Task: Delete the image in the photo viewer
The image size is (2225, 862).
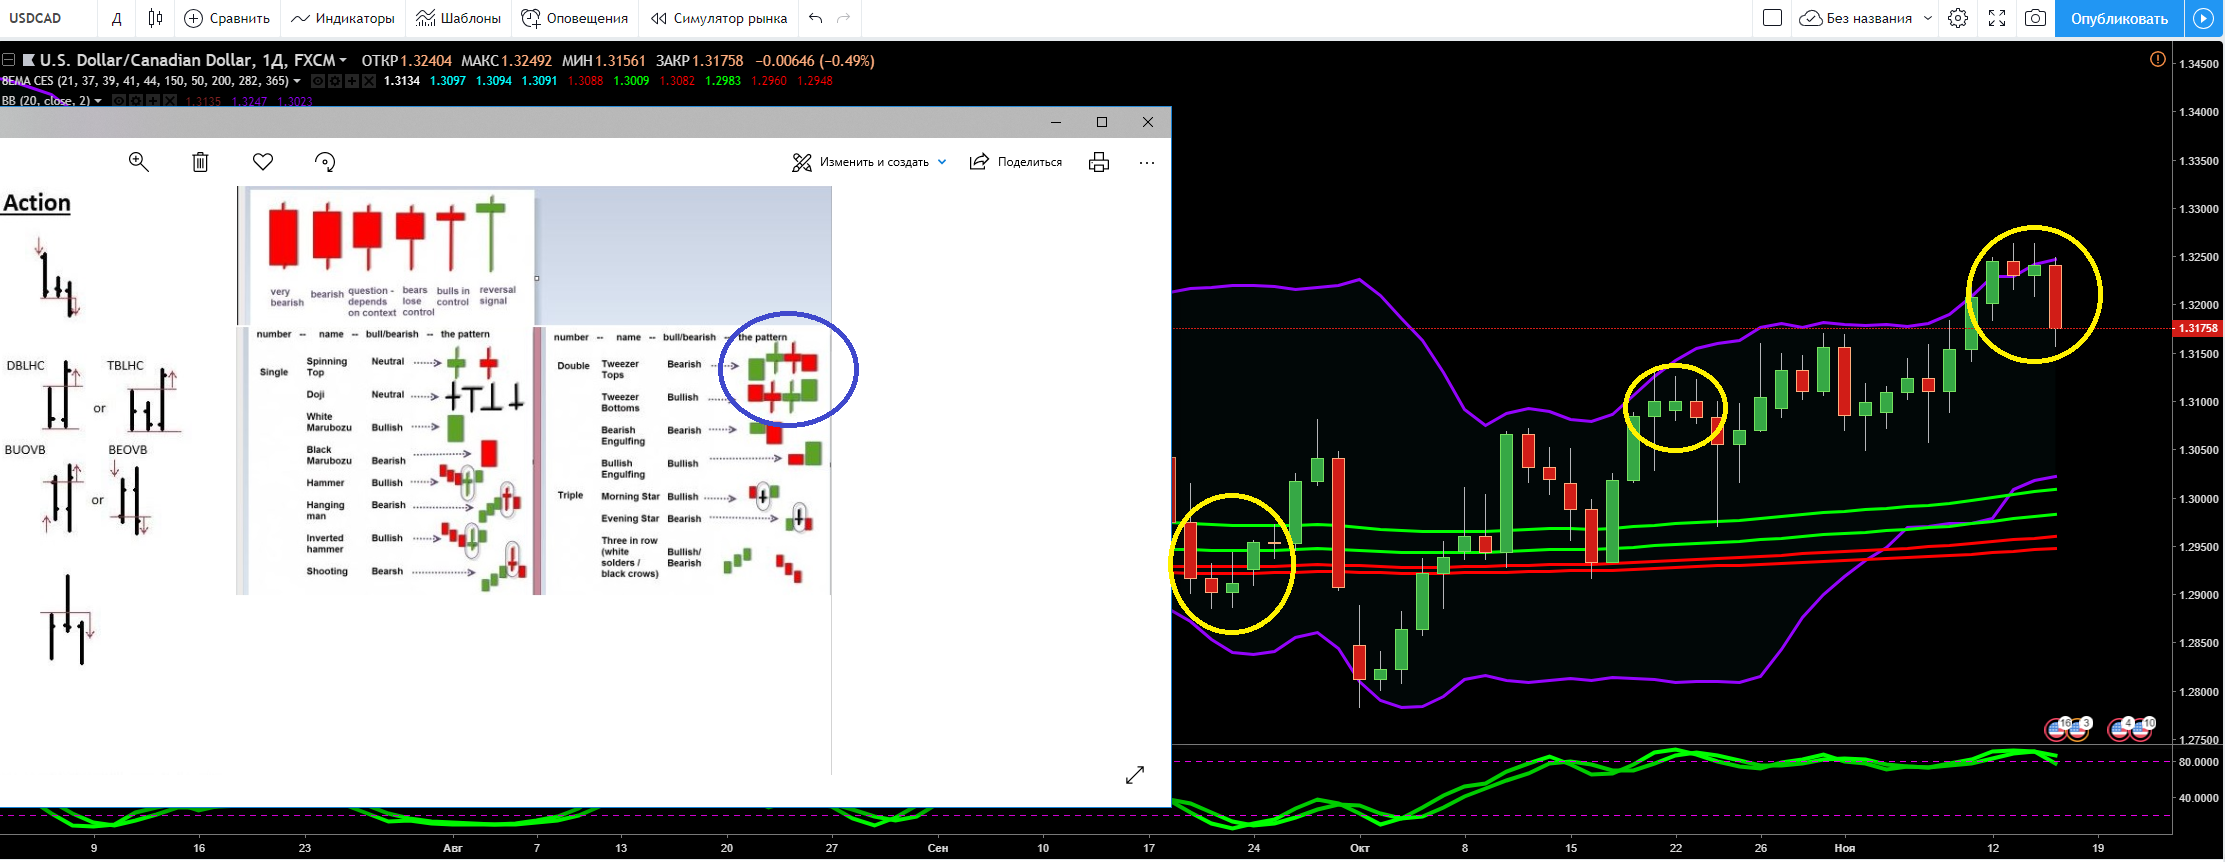Action: pos(200,162)
